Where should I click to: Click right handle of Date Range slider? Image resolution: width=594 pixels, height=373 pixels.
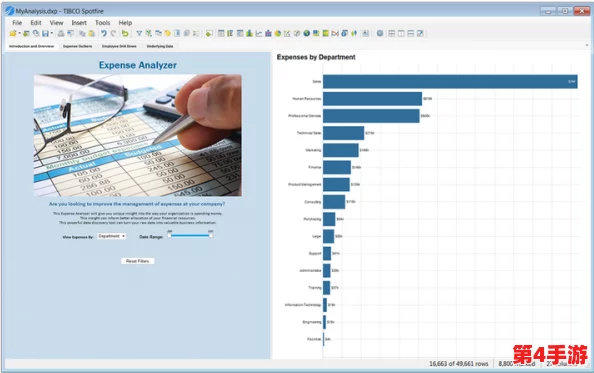pos(211,236)
